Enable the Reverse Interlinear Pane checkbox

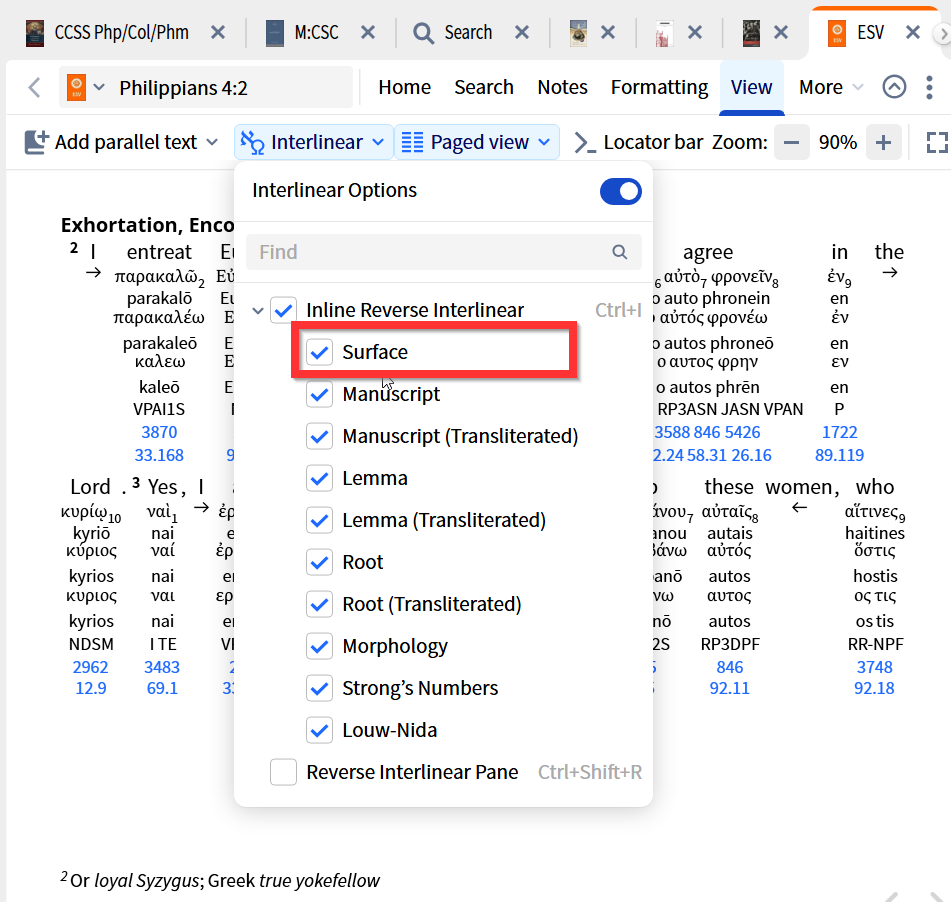[x=283, y=772]
